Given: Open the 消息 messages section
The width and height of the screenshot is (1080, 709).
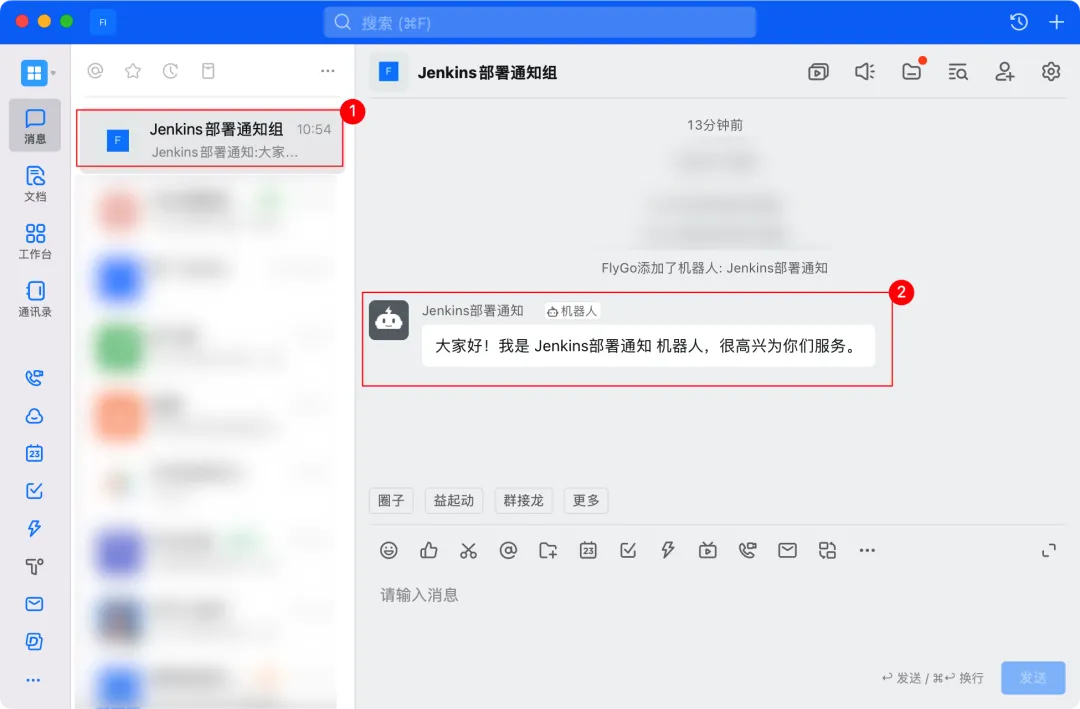Looking at the screenshot, I should coord(34,125).
